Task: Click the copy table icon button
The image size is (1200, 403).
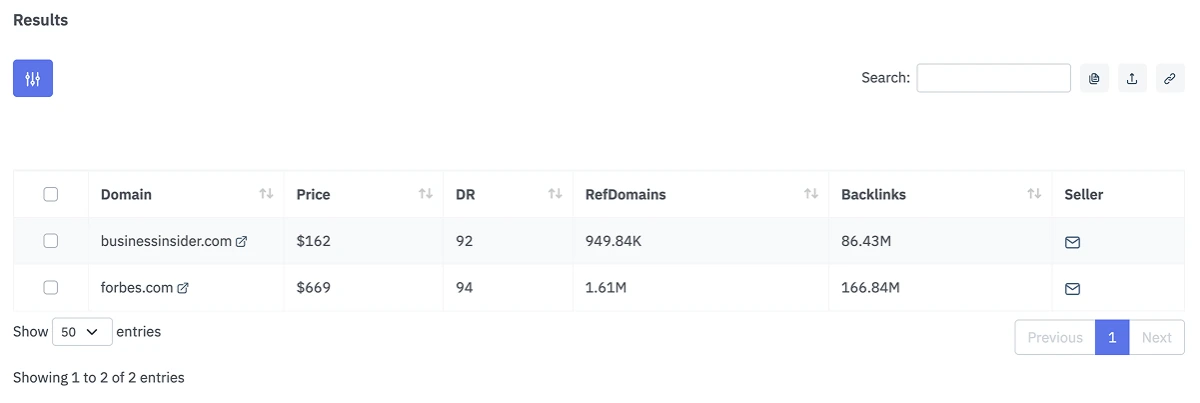Action: [x=1094, y=78]
